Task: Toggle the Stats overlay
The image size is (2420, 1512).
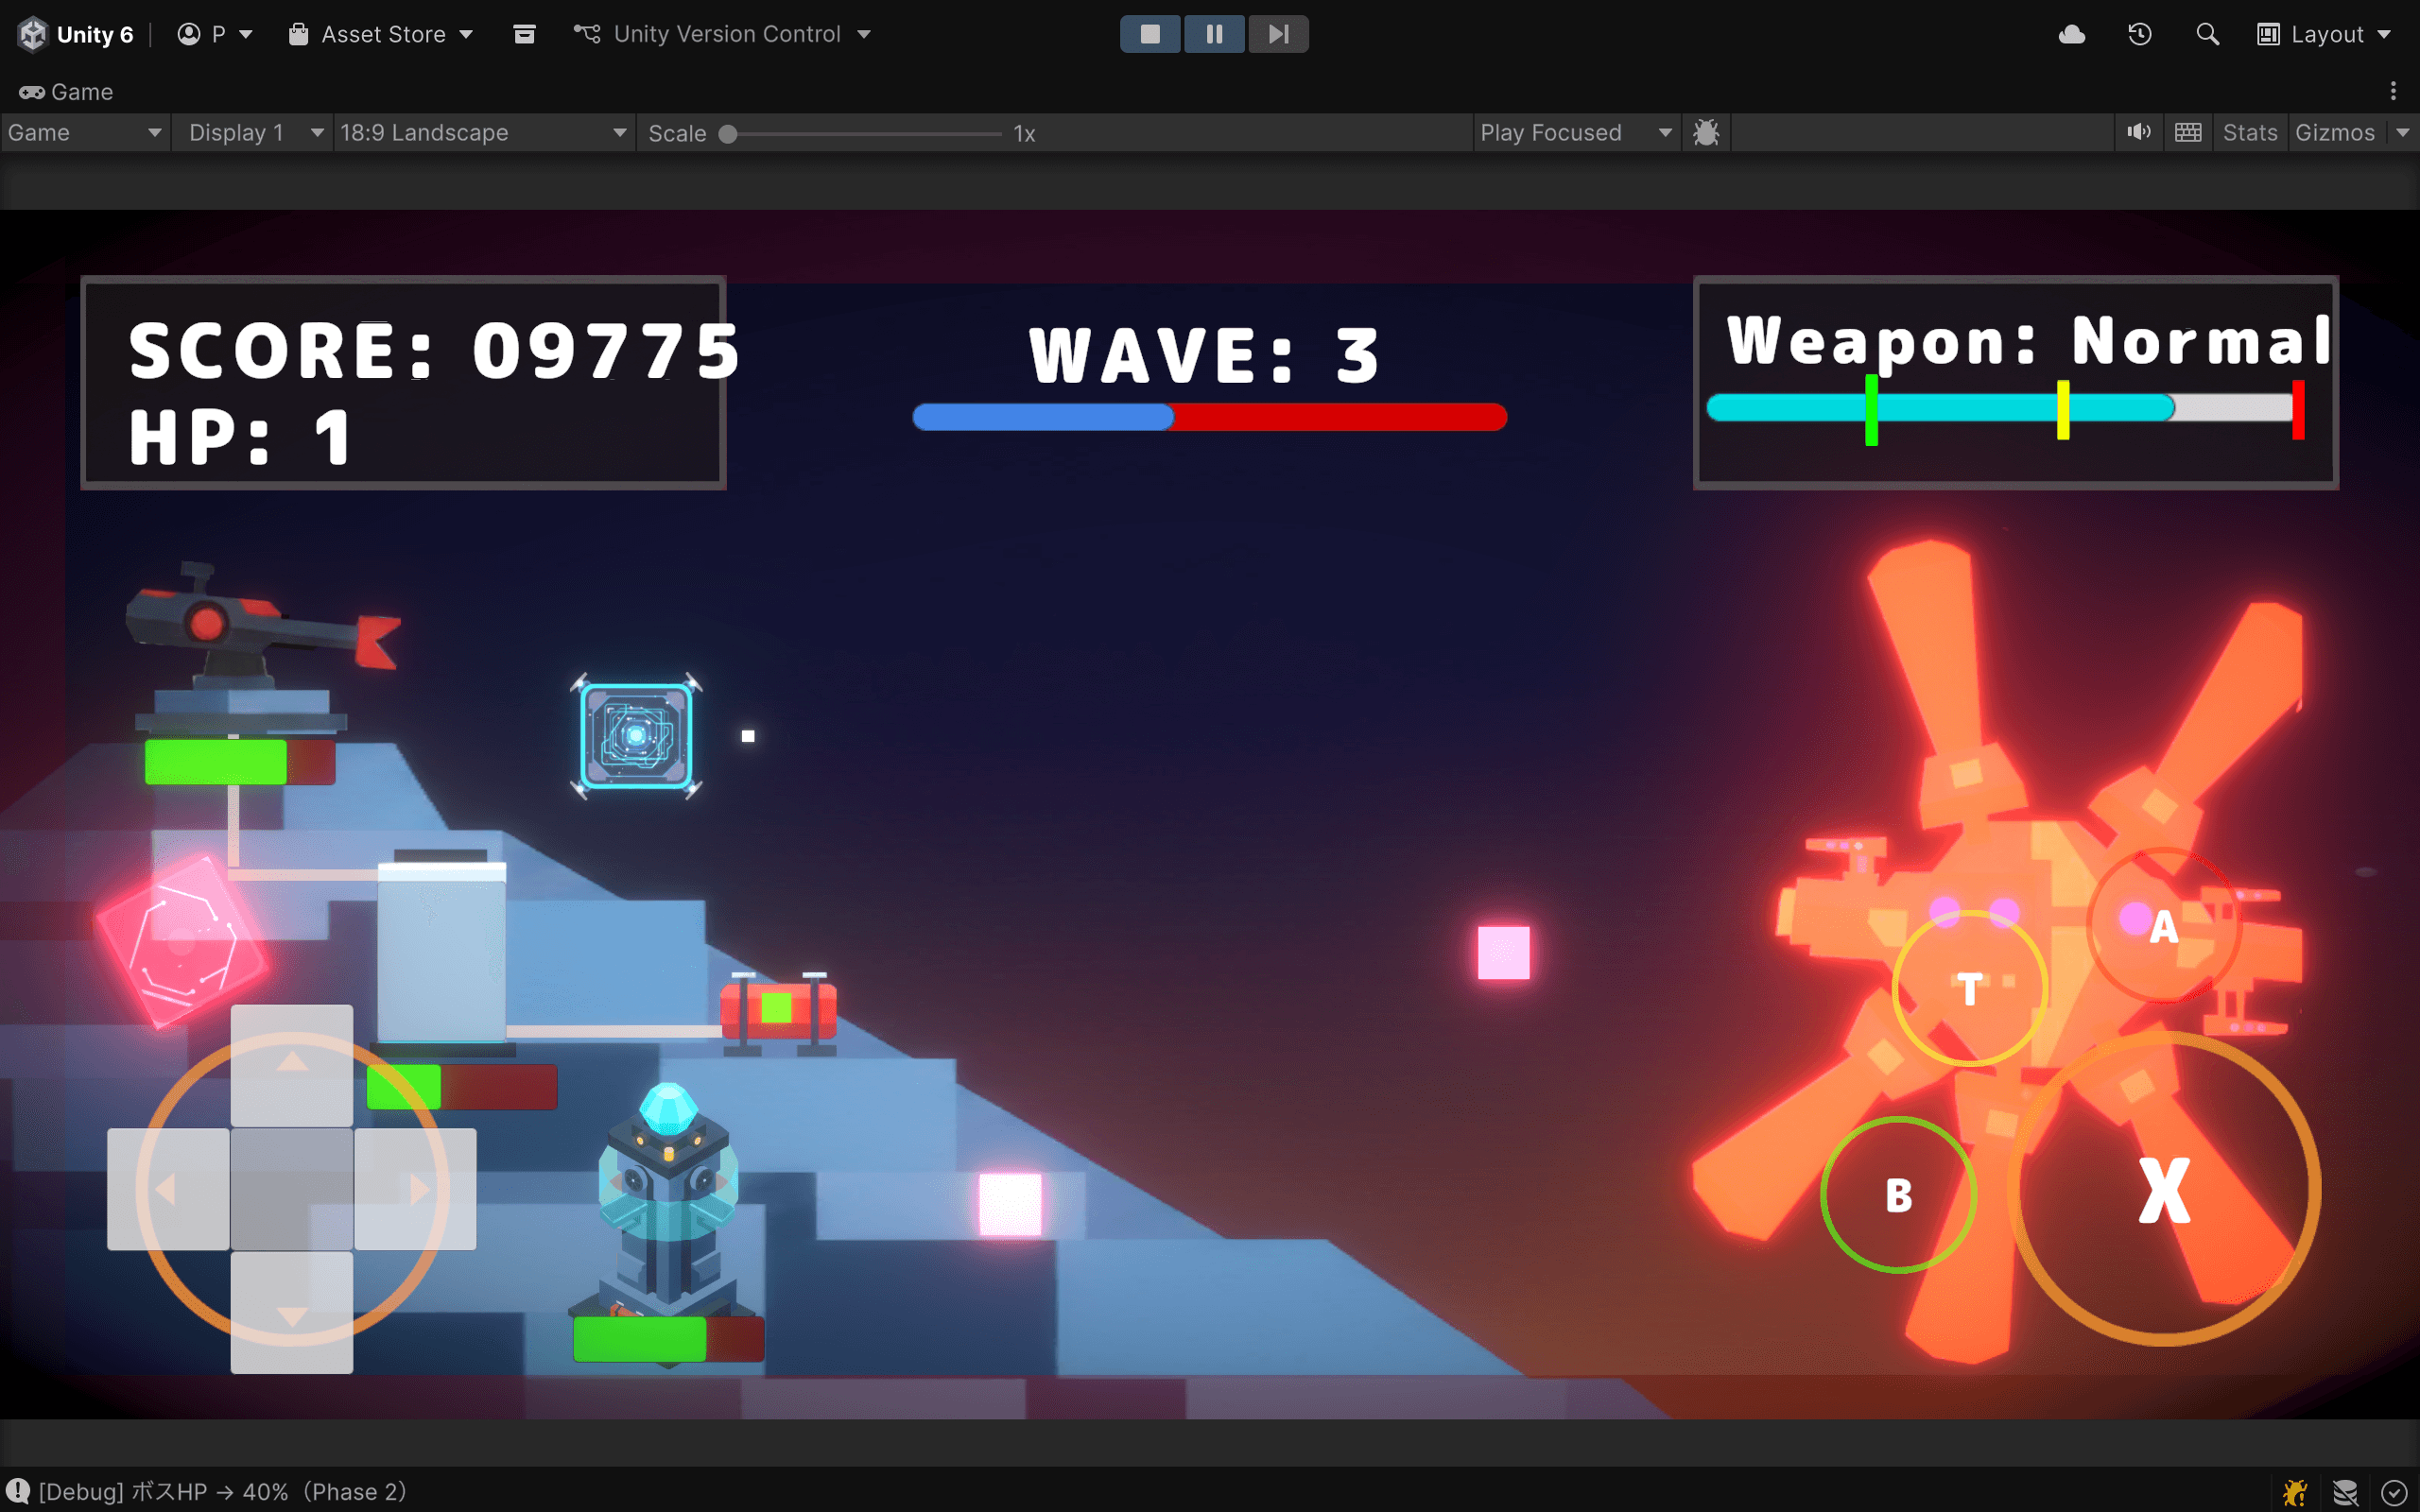Action: 2249,132
